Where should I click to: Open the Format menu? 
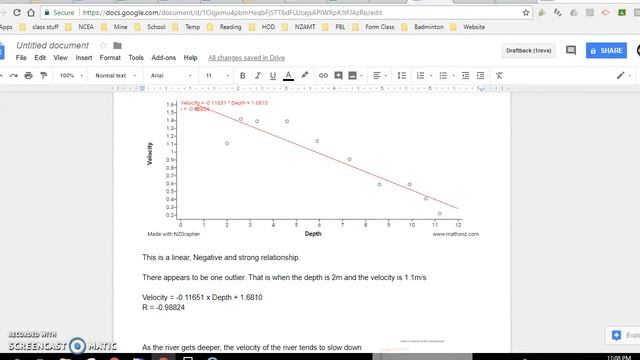coord(110,58)
